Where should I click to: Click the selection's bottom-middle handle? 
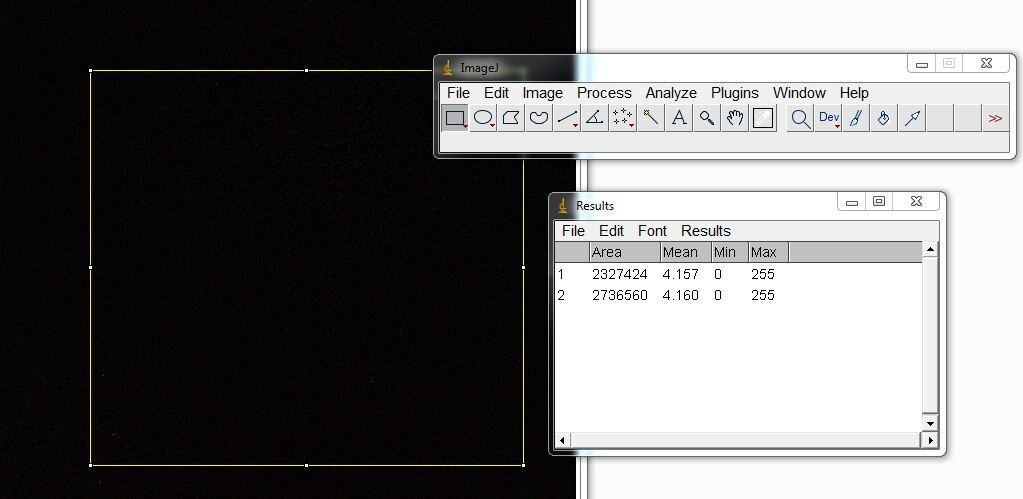pos(307,465)
